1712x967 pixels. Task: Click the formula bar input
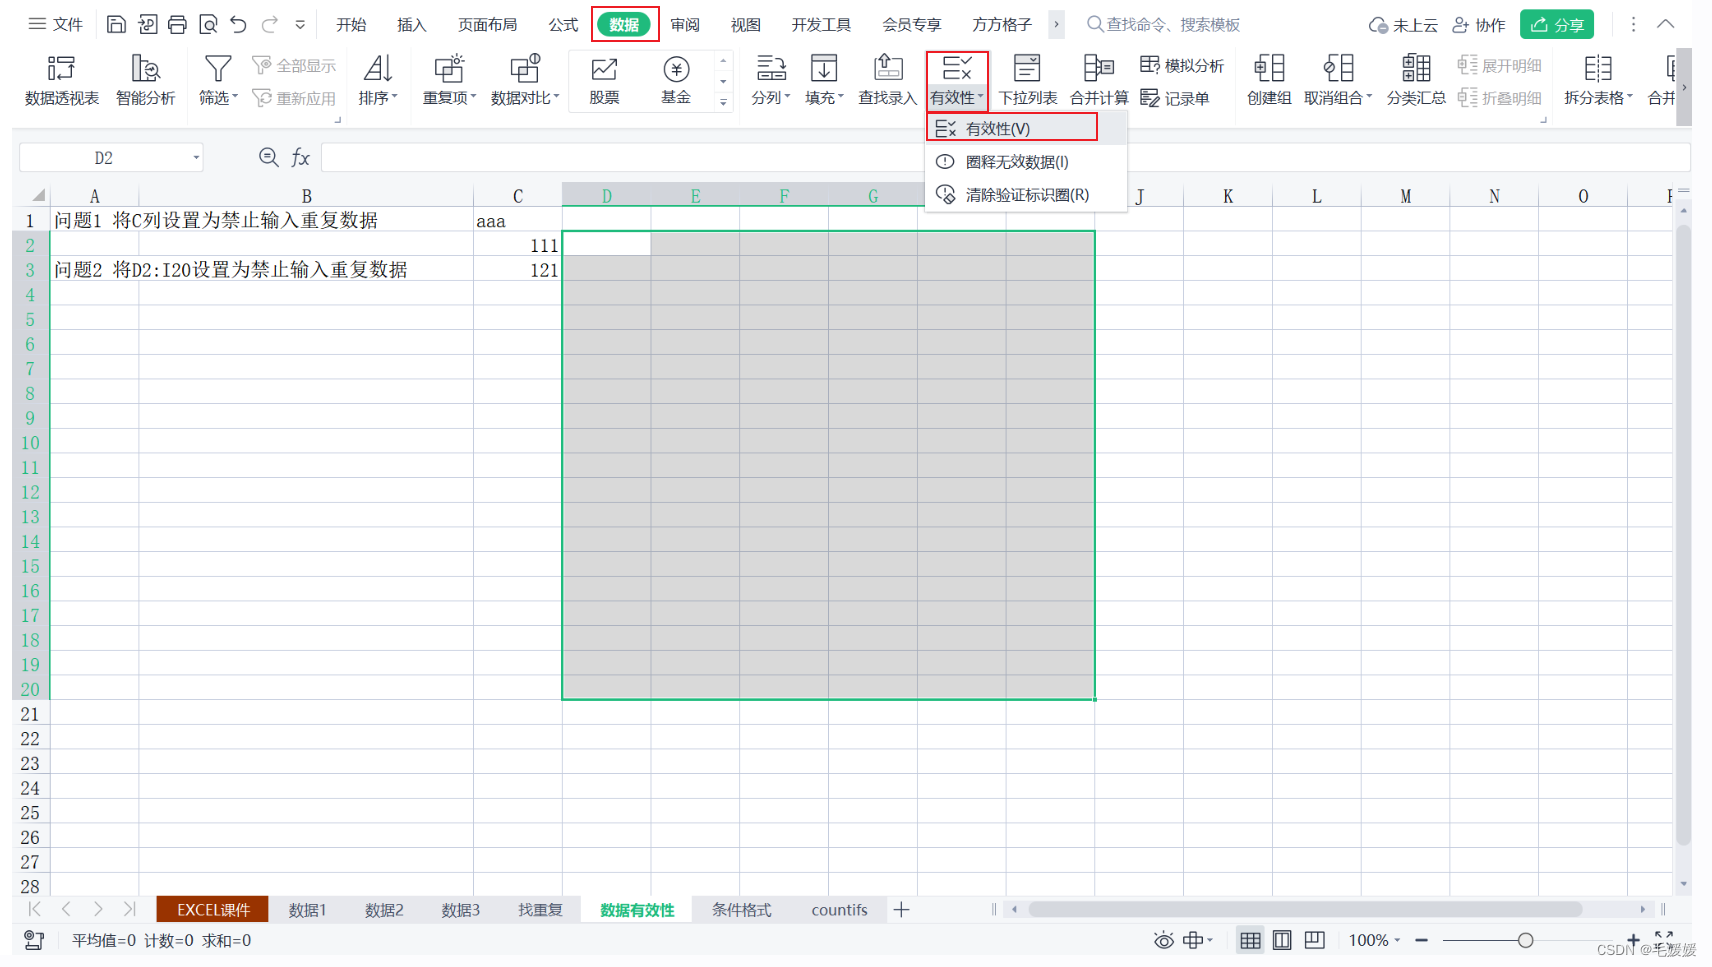click(1005, 157)
